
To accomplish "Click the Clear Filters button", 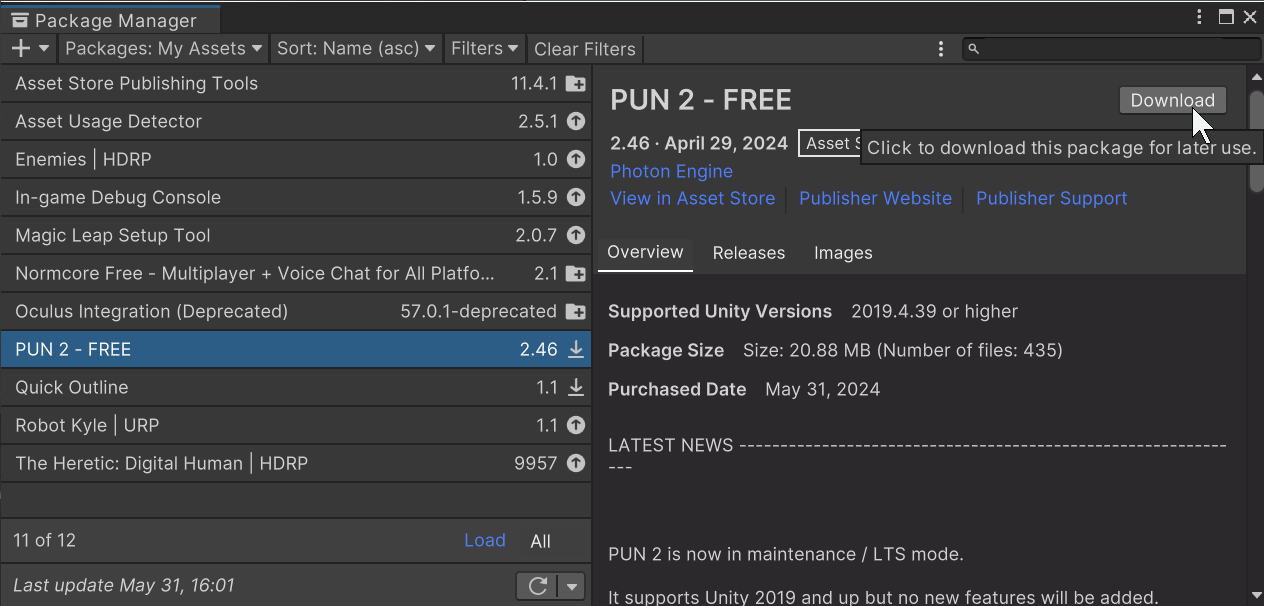I will [x=585, y=48].
